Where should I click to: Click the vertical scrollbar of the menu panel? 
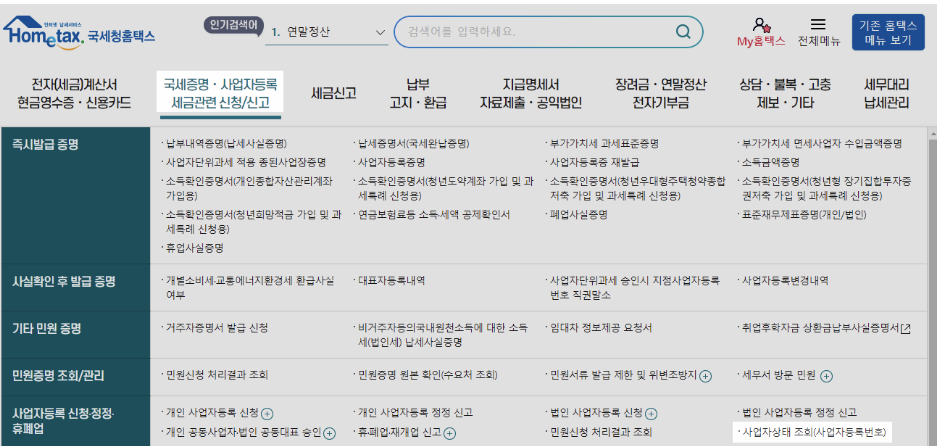click(x=932, y=286)
